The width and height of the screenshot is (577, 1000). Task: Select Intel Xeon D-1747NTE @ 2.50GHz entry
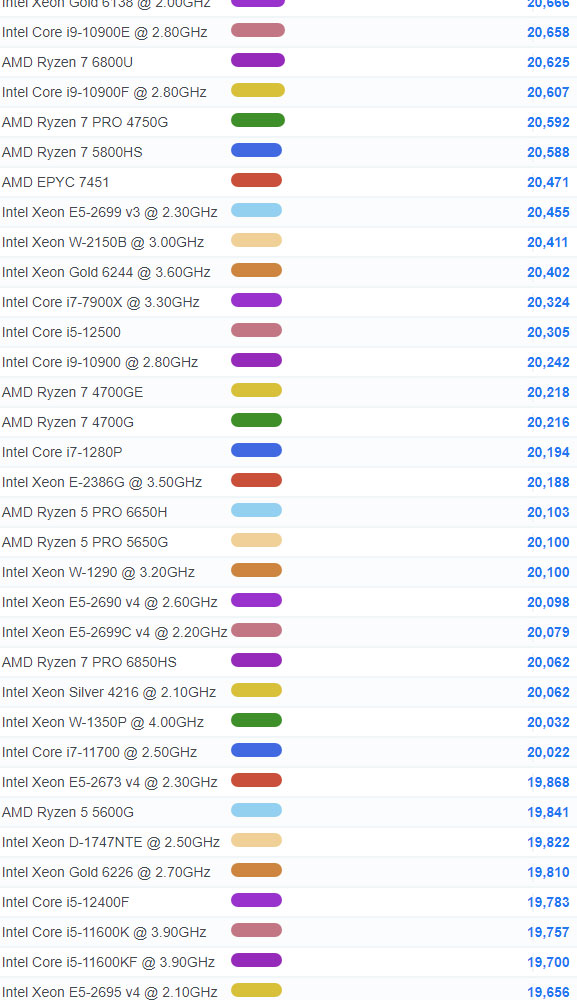[111, 841]
